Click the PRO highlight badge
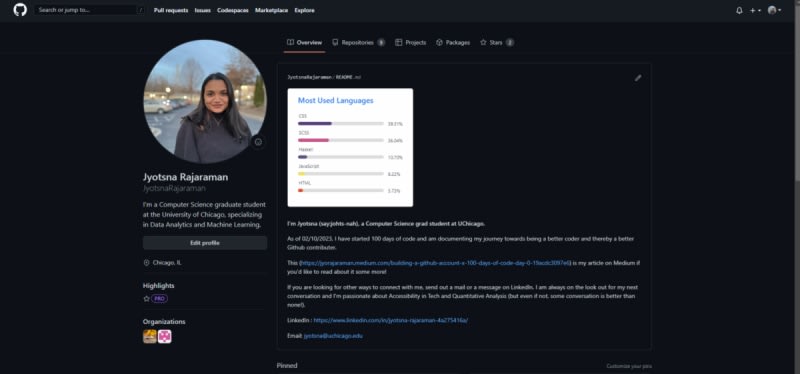This screenshot has width=800, height=374. 159,298
